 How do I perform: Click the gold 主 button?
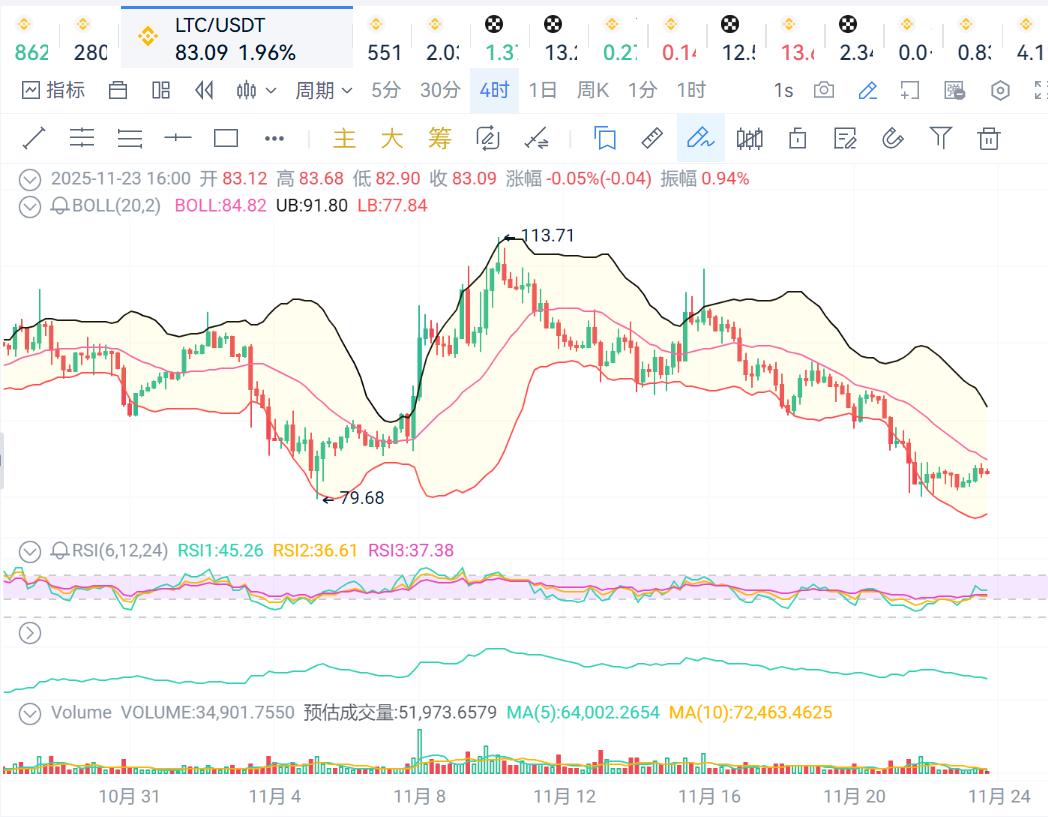pyautogui.click(x=344, y=138)
